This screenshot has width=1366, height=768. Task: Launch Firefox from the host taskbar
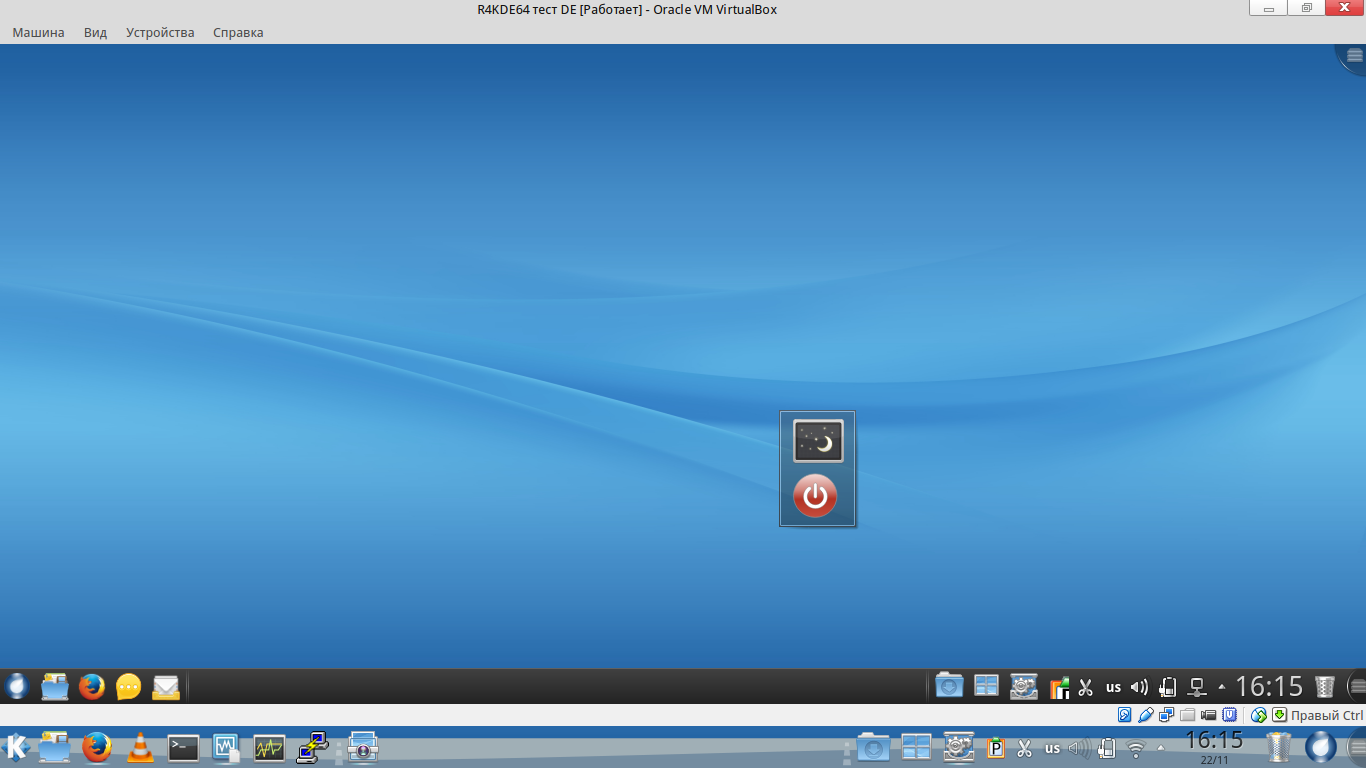[x=97, y=747]
